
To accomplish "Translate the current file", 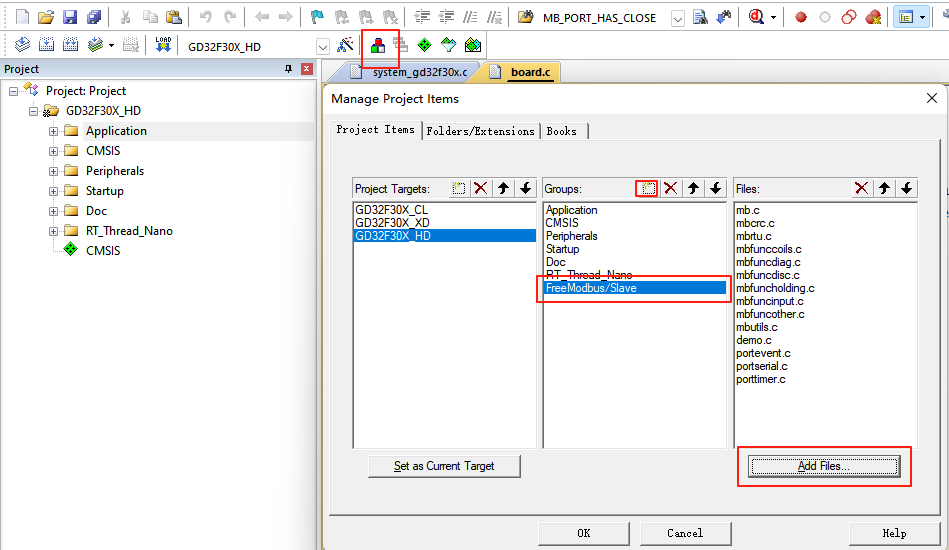I will tap(22, 44).
